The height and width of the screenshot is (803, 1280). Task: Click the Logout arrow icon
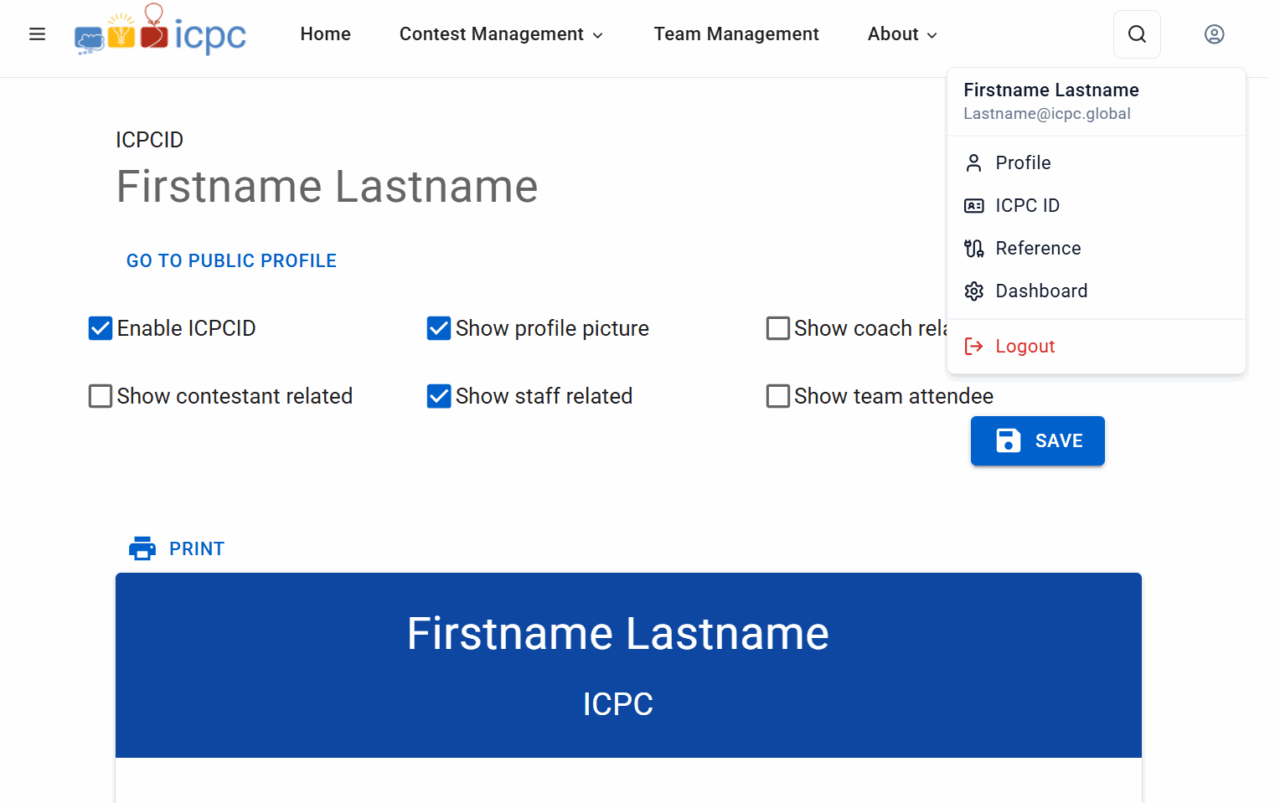coord(974,346)
